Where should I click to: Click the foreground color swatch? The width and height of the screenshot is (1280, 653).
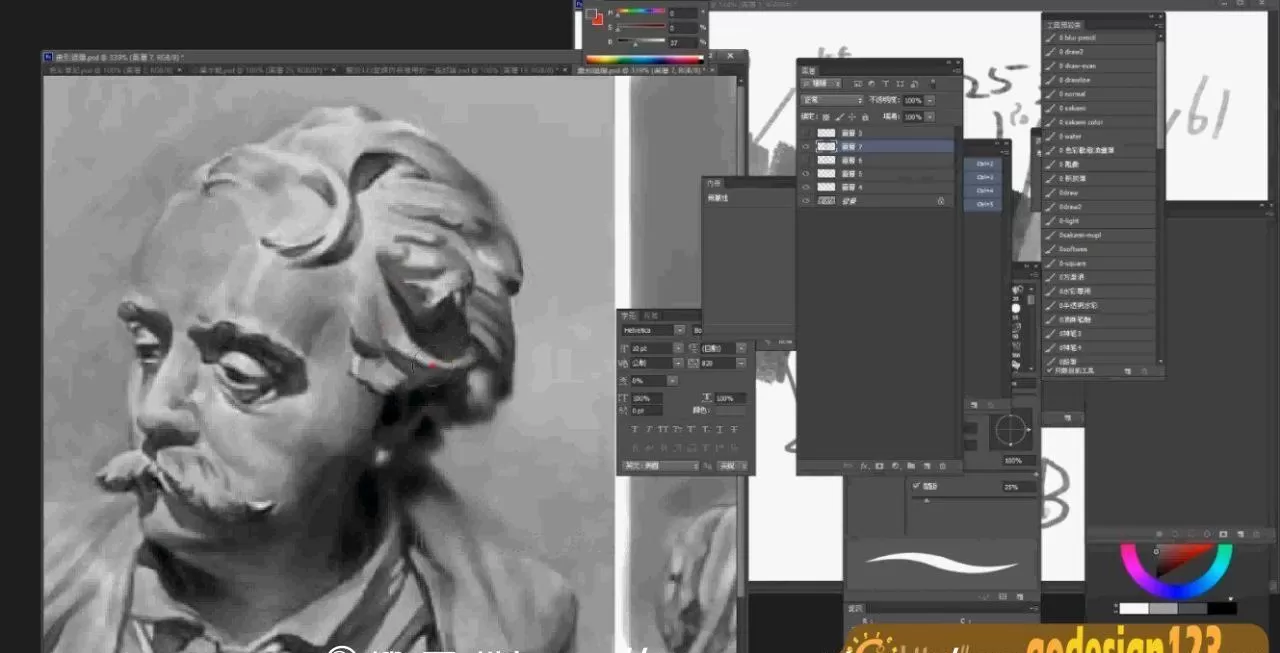pos(592,15)
